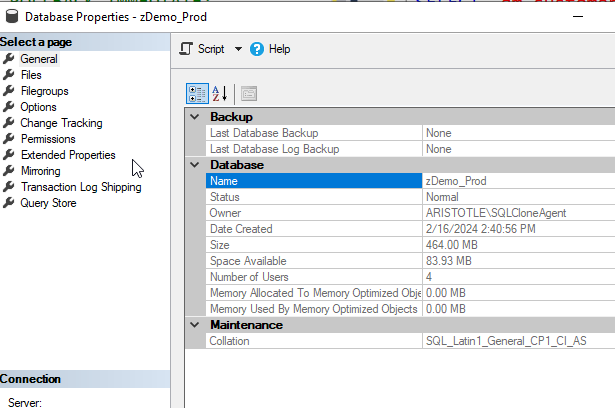This screenshot has height=408, width=615.
Task: Collapse the Maintenance category section
Action: point(194,325)
